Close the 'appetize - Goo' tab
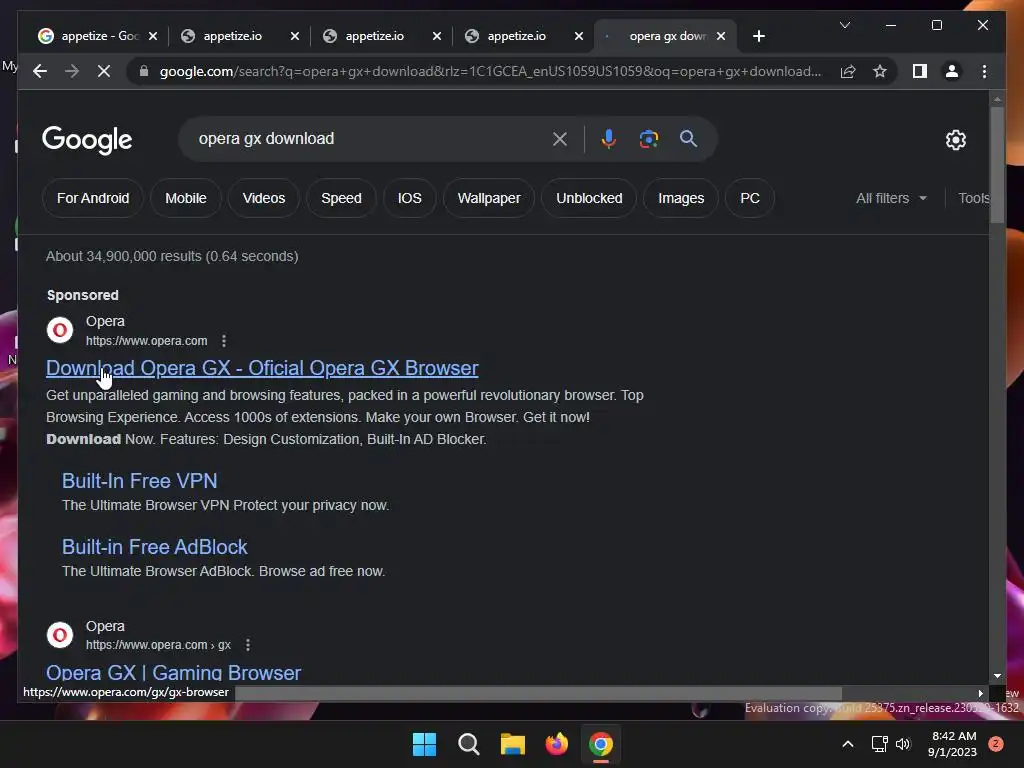The image size is (1024, 768). tap(153, 36)
